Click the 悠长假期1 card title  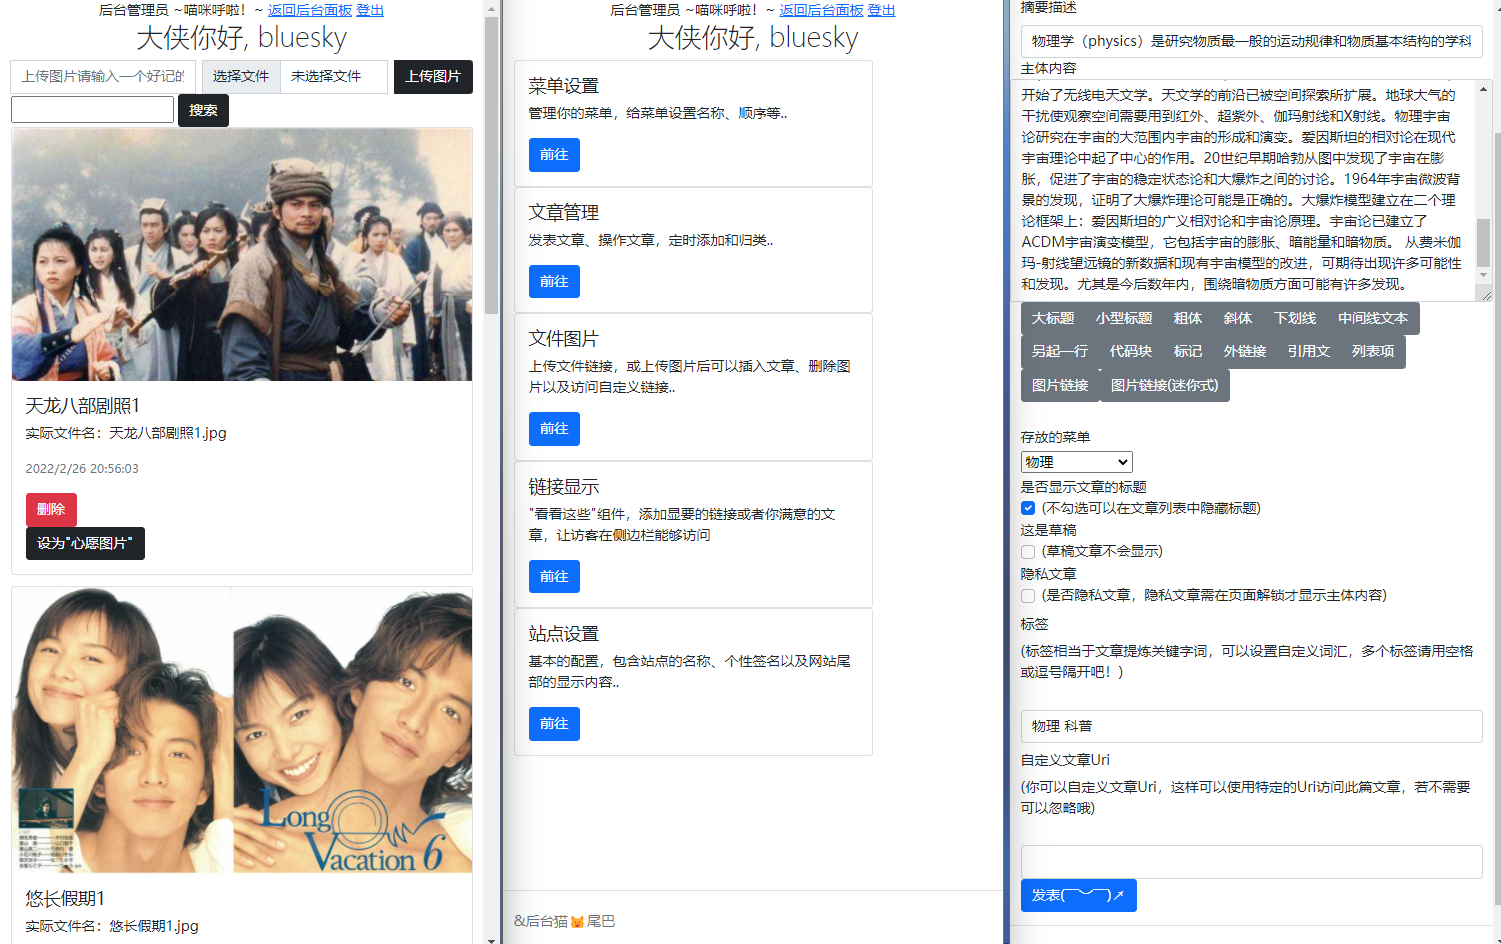click(65, 899)
